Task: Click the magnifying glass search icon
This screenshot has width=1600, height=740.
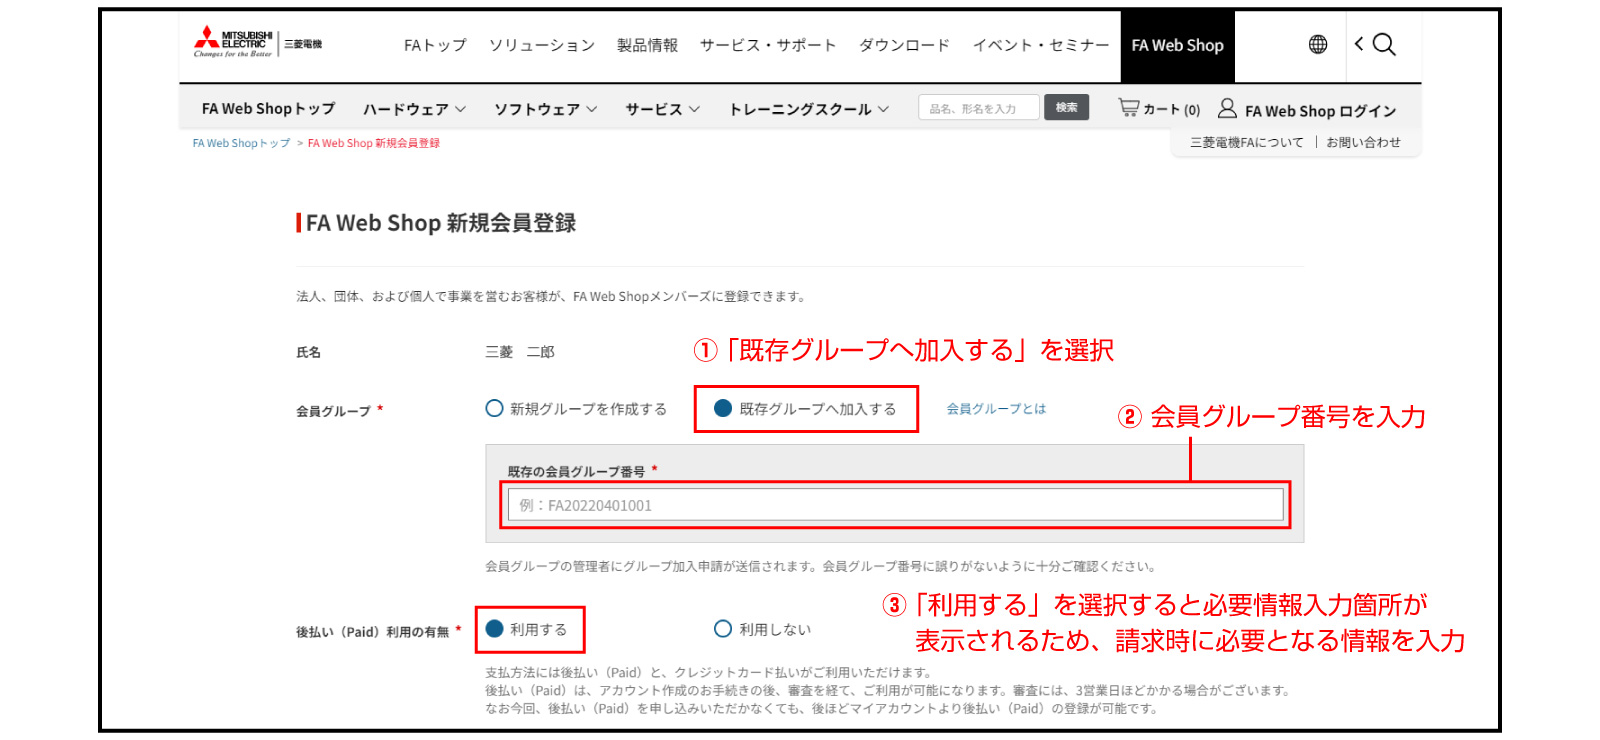Action: point(1384,44)
